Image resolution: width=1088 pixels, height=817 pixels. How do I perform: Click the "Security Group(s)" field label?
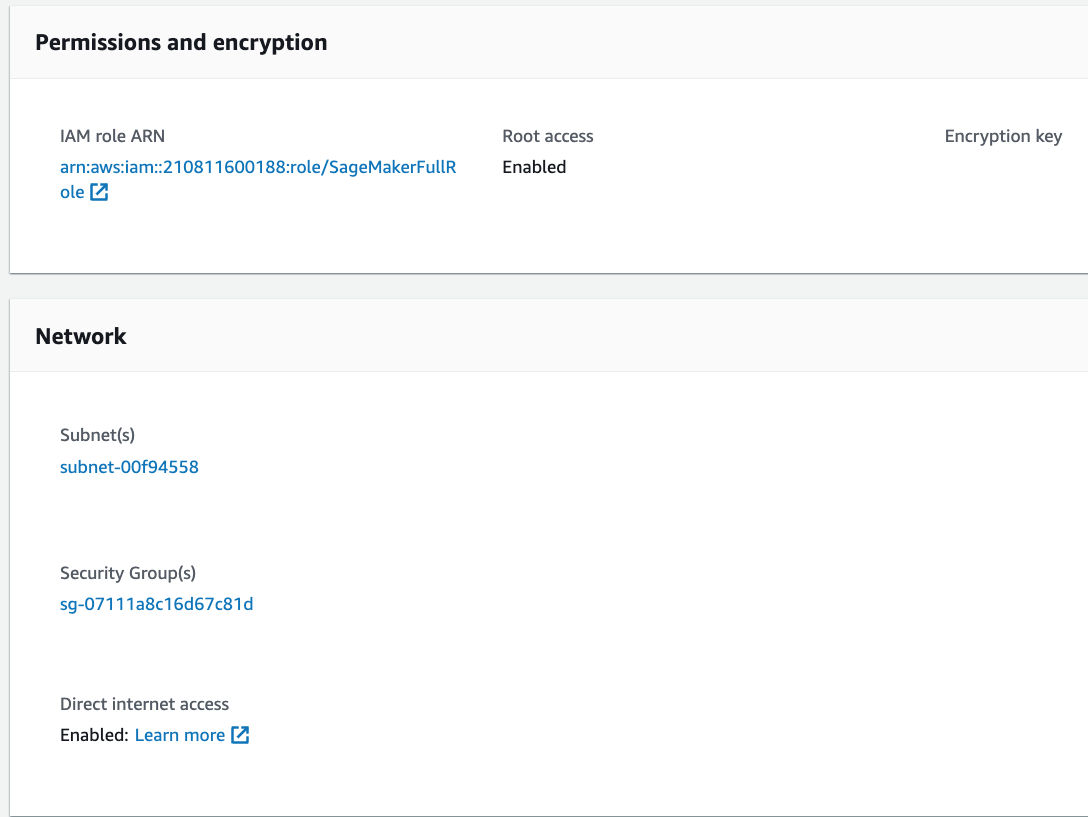click(x=128, y=573)
